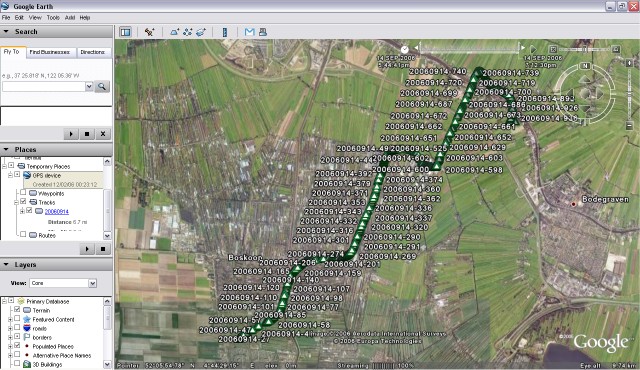Uncheck the 20060914 track checkbox

pos(29,210)
